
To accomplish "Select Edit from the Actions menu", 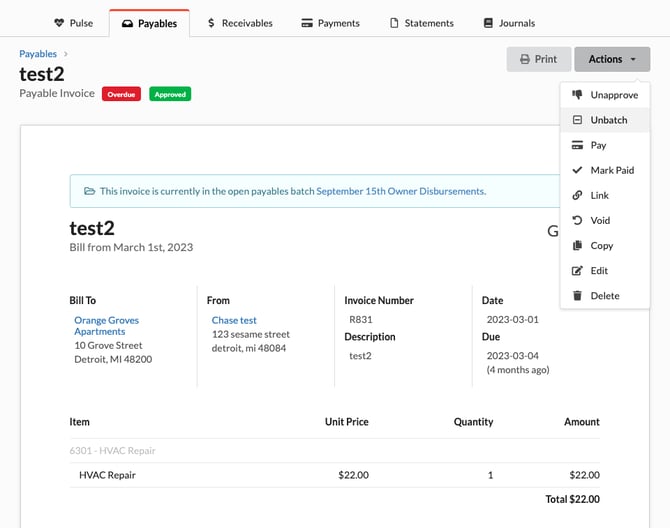I will [598, 271].
